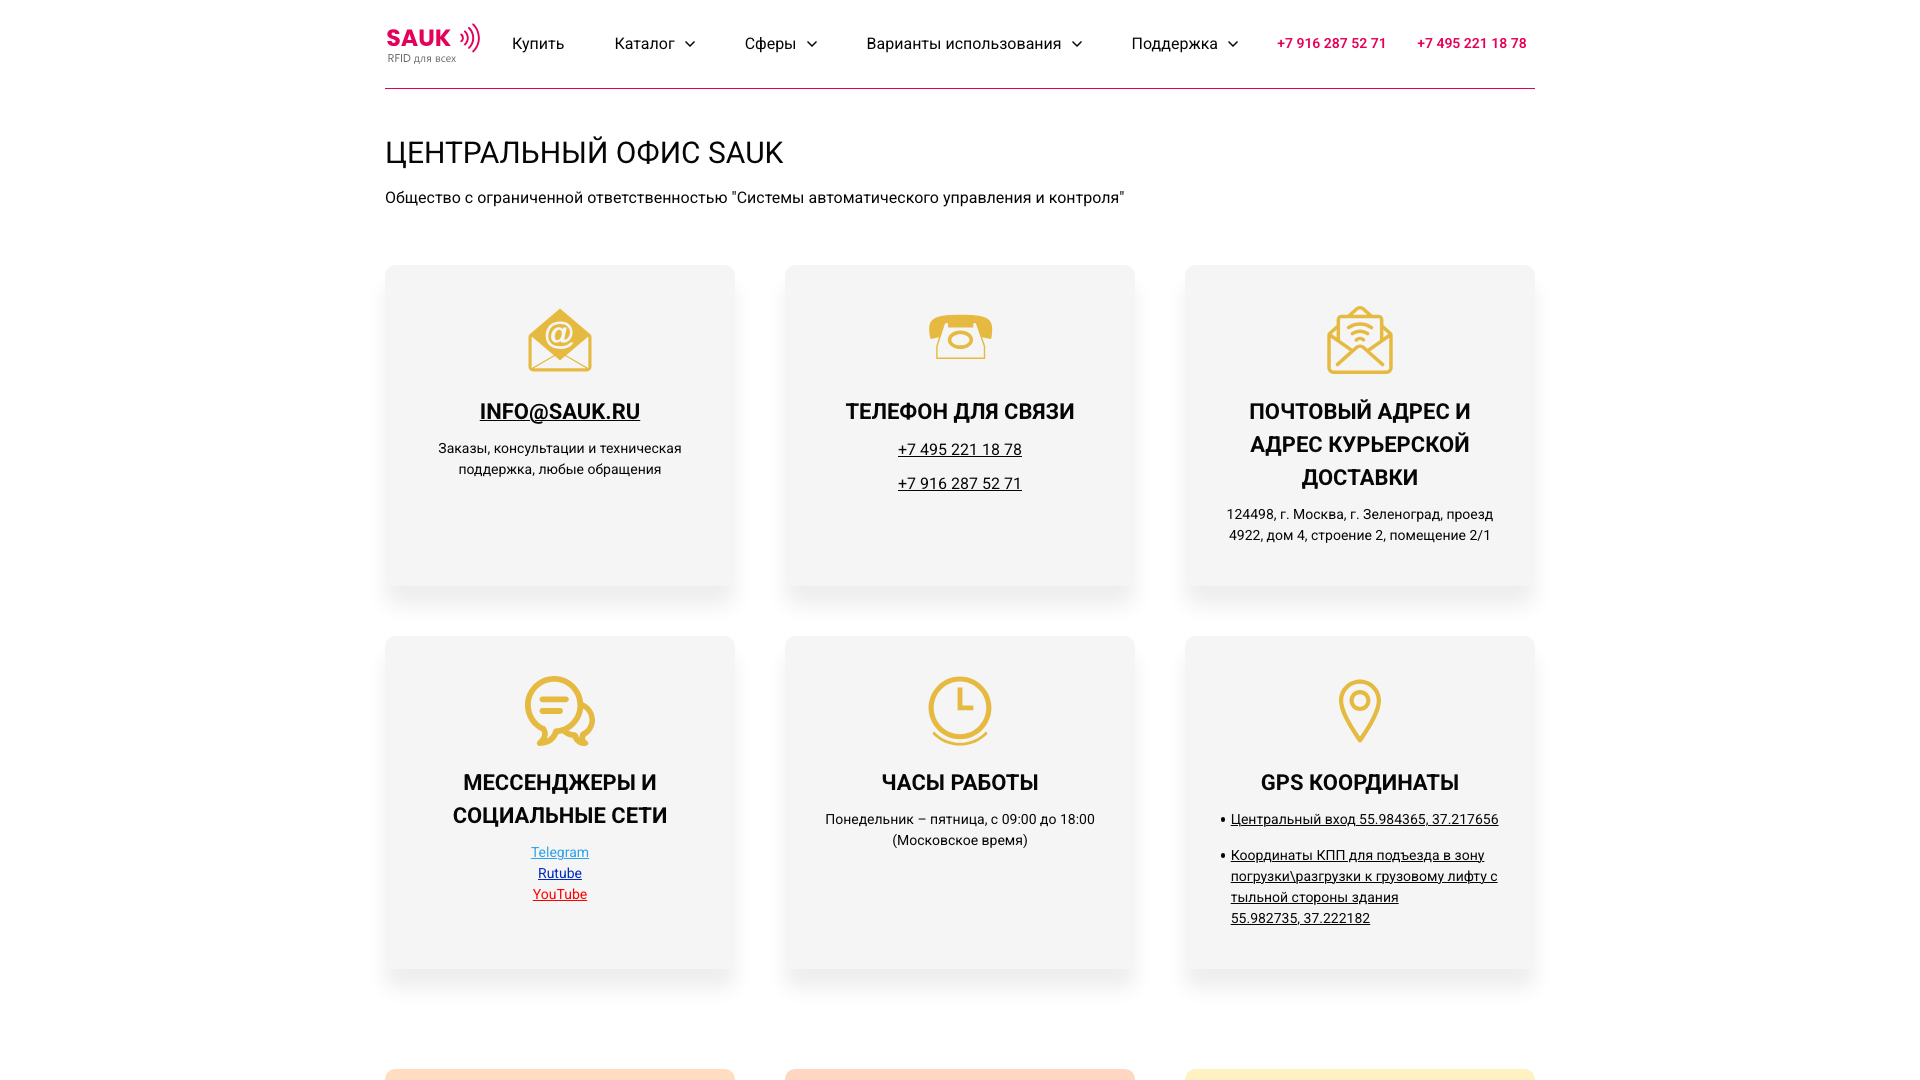The width and height of the screenshot is (1920, 1080).
Task: Click the ТЕЛЕФОН ДЛЯ СВЯЗИ heading
Action: 960,411
